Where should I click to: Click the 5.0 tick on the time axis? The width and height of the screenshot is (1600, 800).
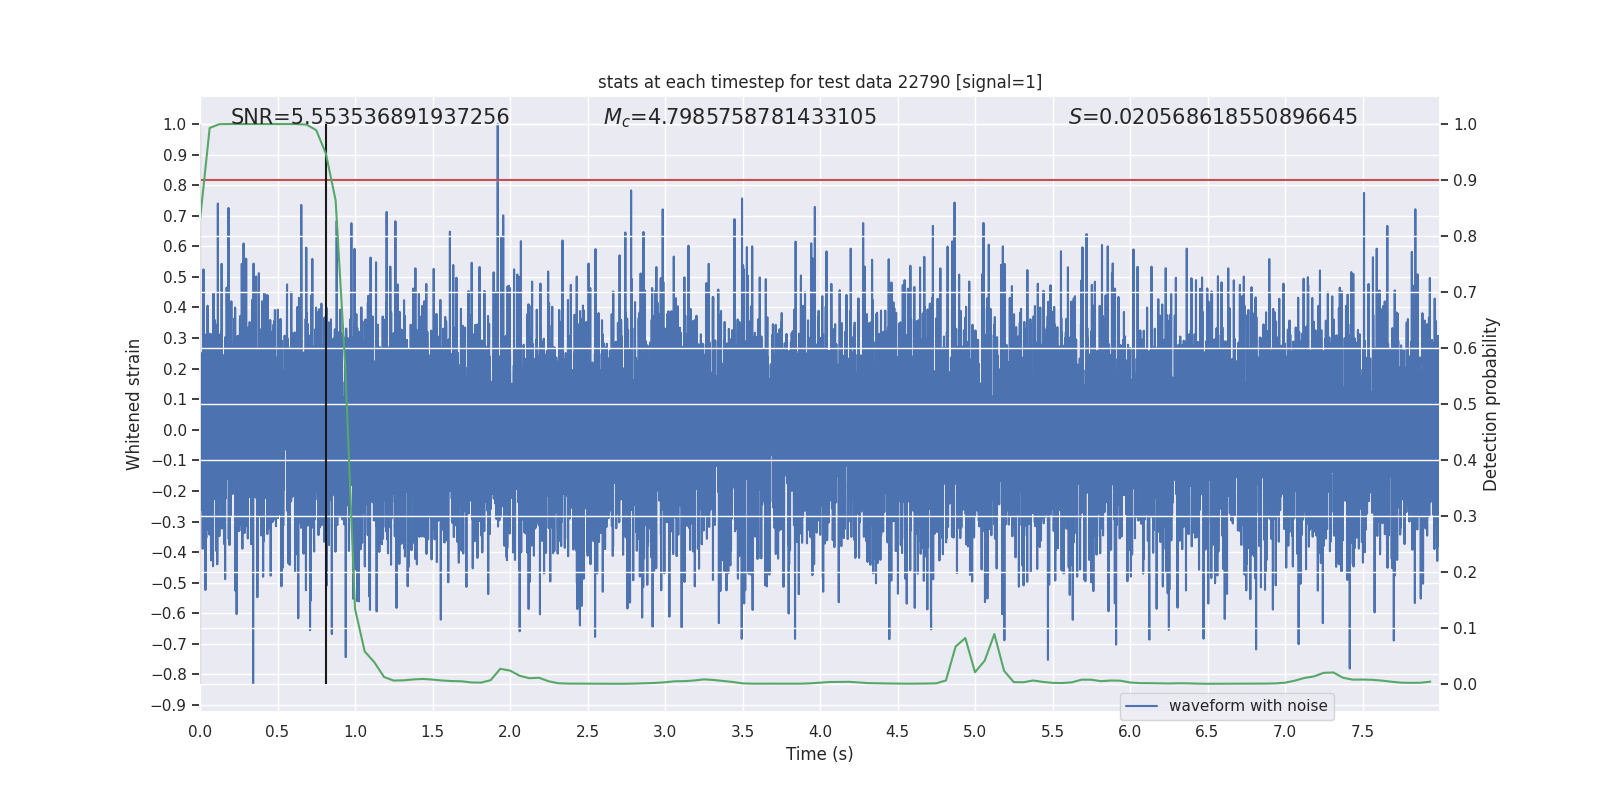(x=975, y=731)
